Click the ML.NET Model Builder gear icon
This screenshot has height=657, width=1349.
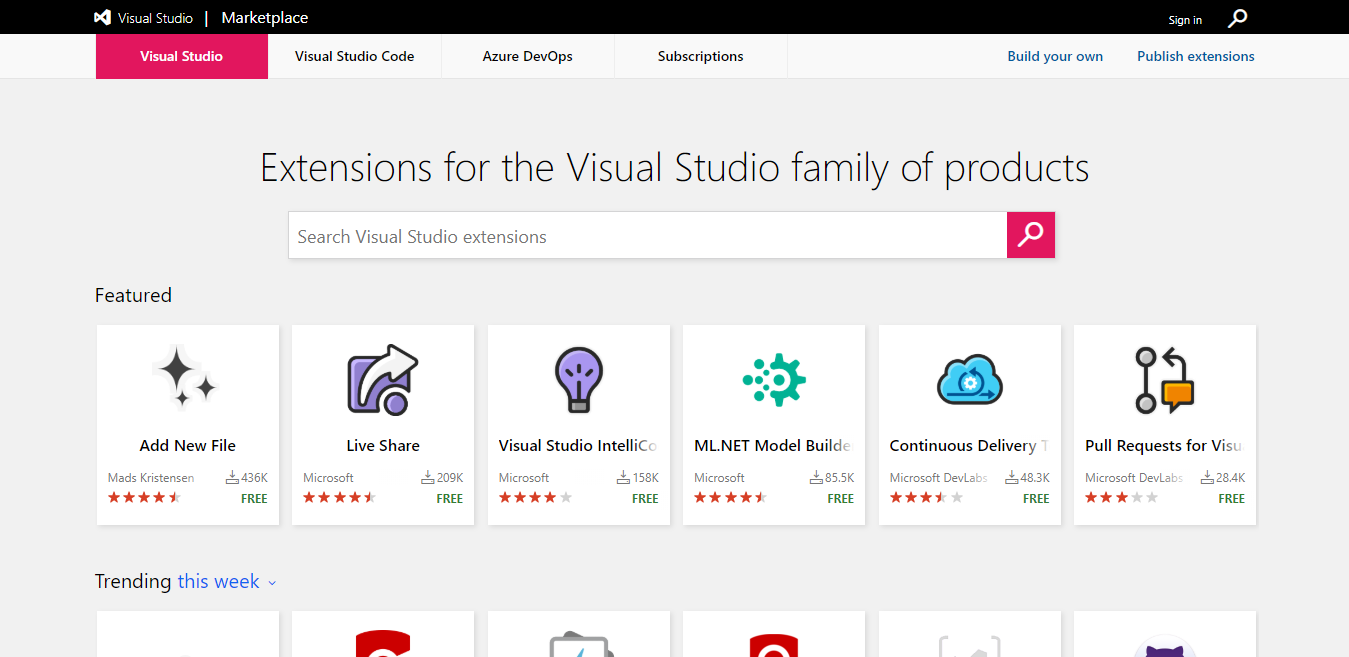click(x=774, y=379)
